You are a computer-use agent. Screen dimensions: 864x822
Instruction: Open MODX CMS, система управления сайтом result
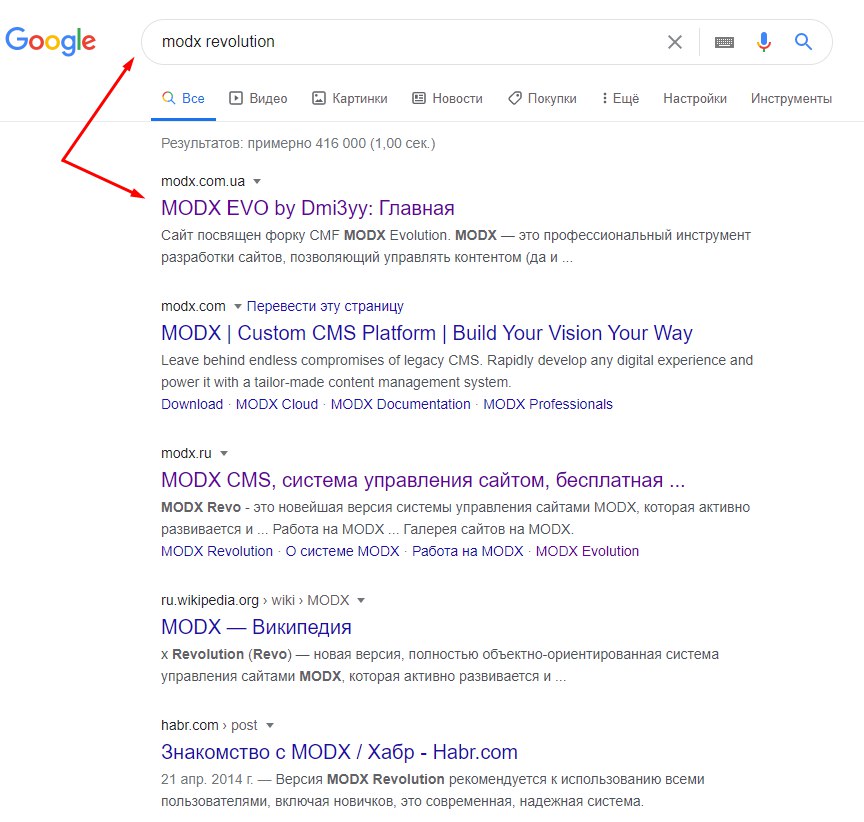click(x=423, y=480)
